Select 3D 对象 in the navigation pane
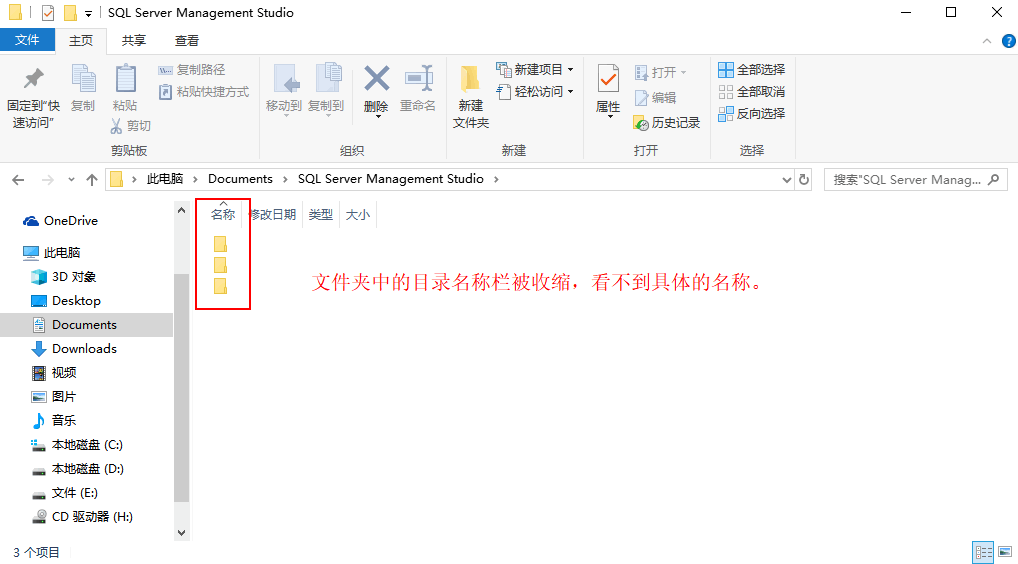This screenshot has height=564, width=1018. (64, 276)
